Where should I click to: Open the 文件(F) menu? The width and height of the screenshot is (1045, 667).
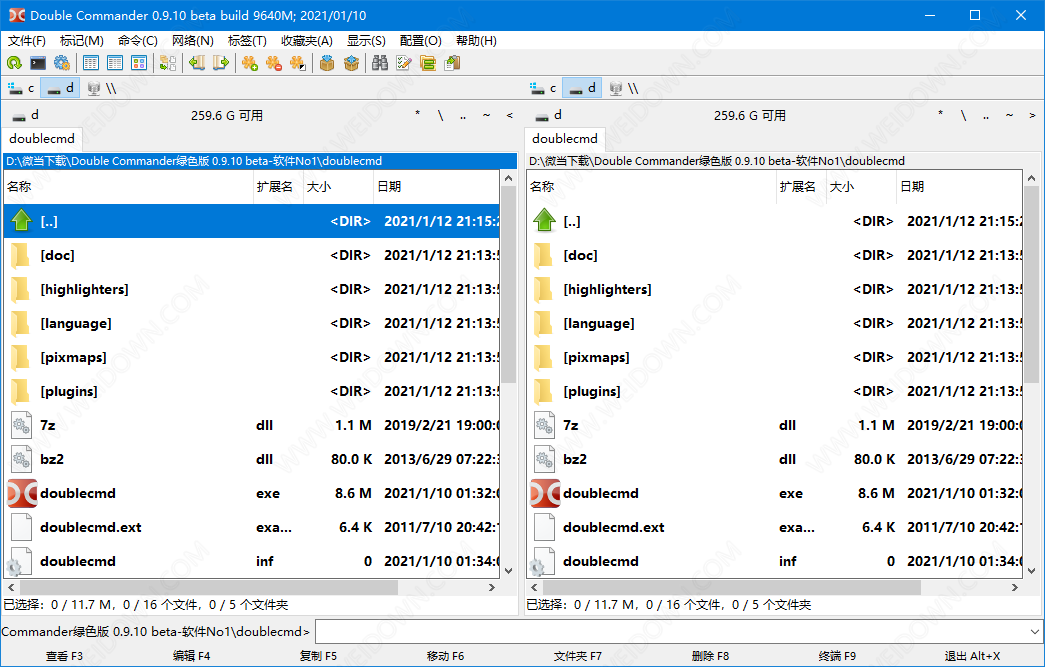click(27, 41)
